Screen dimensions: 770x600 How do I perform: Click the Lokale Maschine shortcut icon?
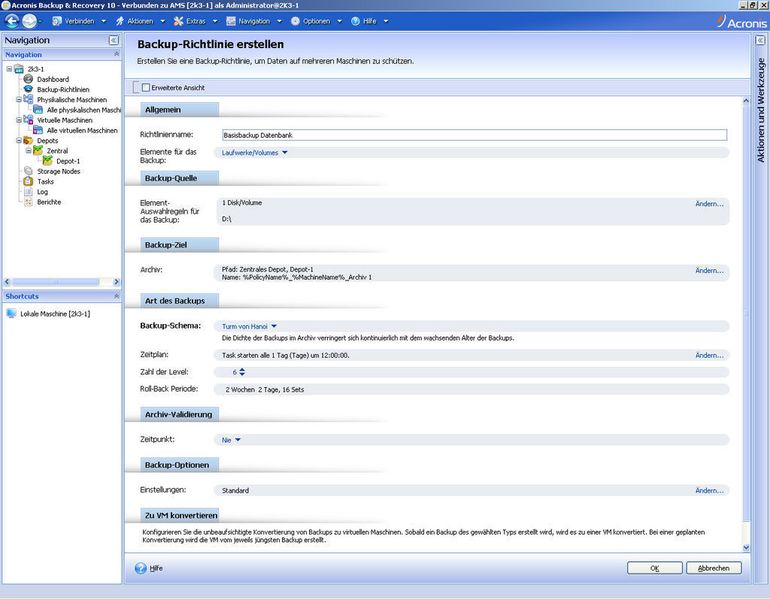(11, 314)
